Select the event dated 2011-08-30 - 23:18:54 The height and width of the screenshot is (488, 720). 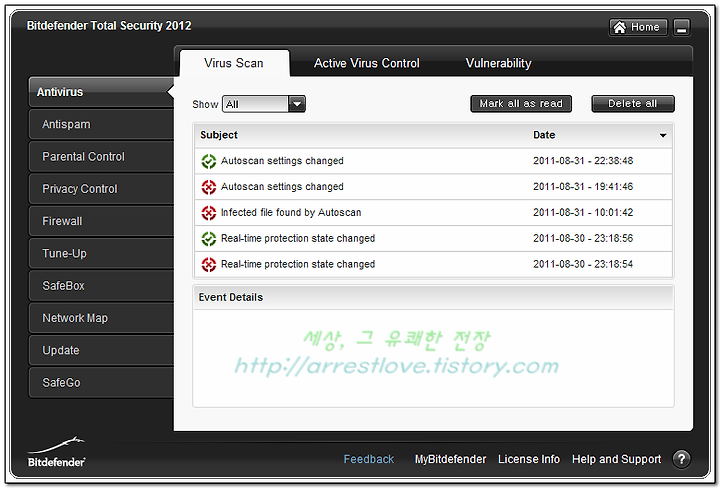[x=433, y=264]
